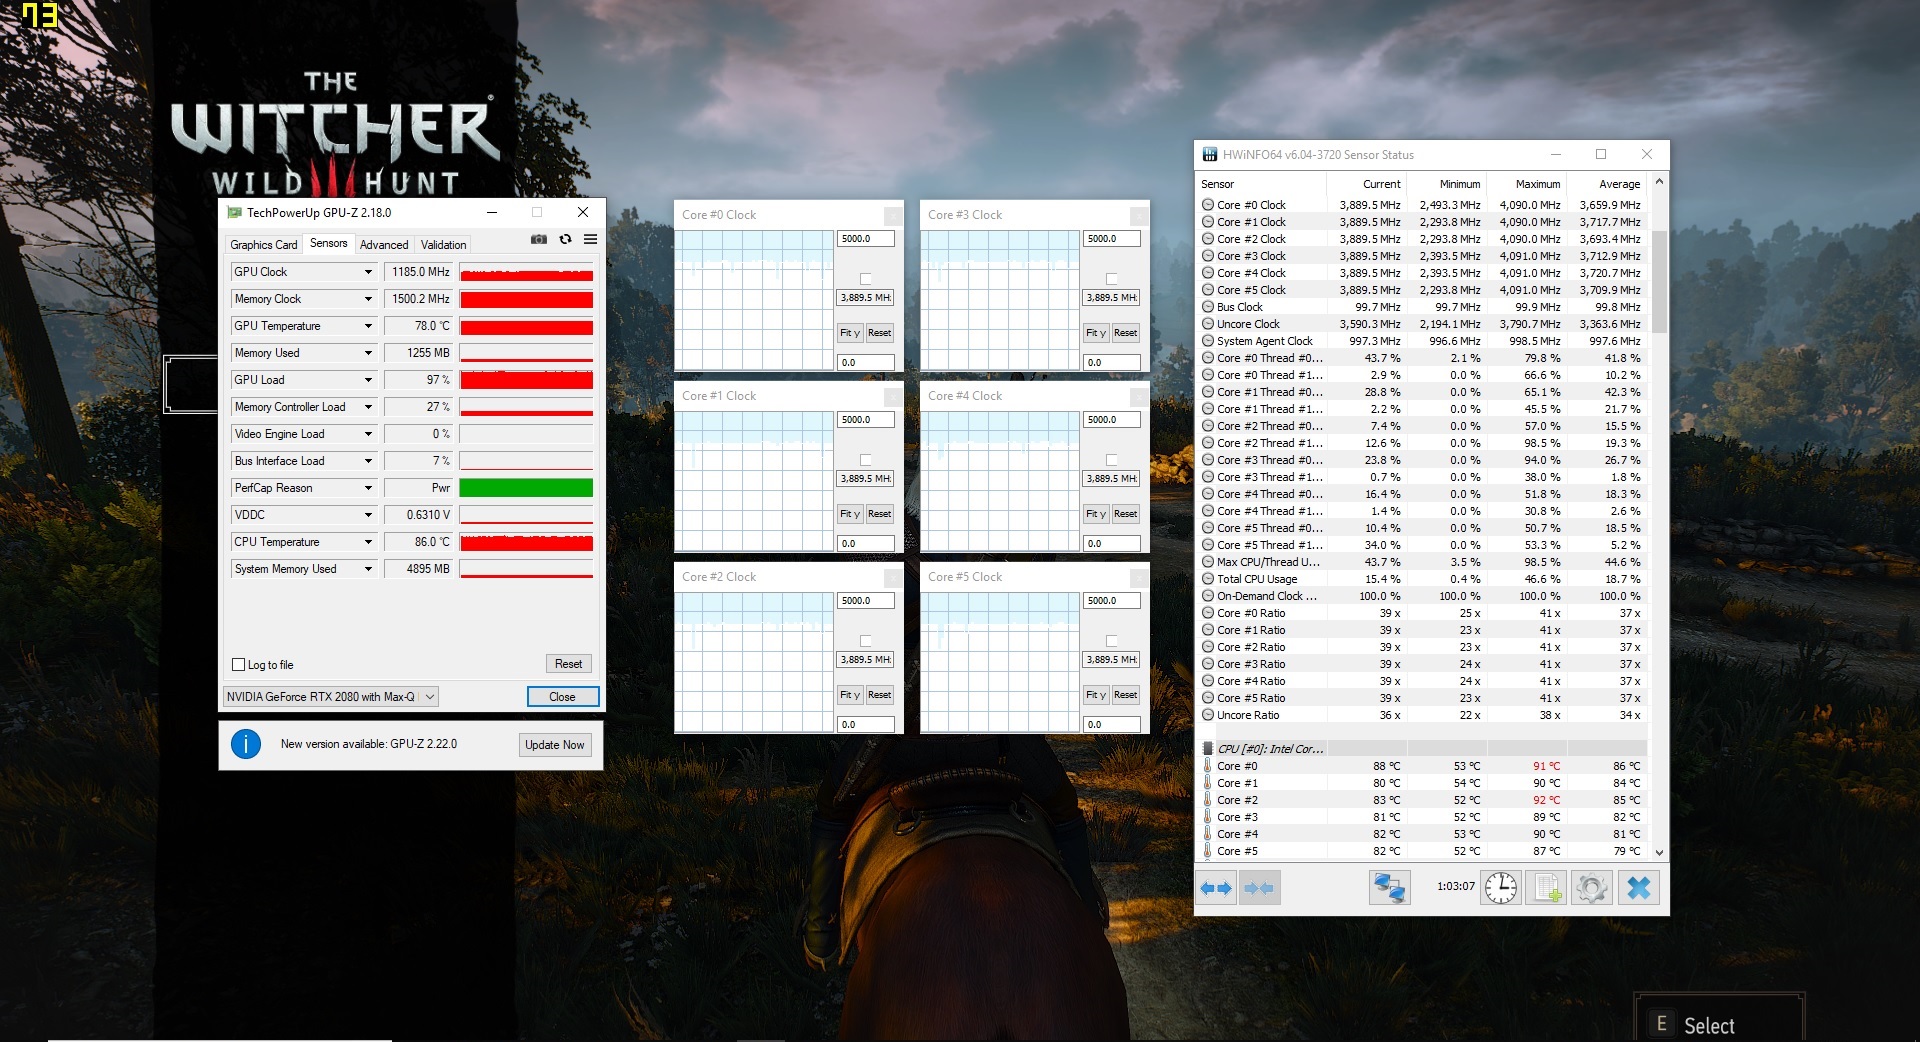Click the clock icon to reset HWiNFO timer

[x=1500, y=888]
